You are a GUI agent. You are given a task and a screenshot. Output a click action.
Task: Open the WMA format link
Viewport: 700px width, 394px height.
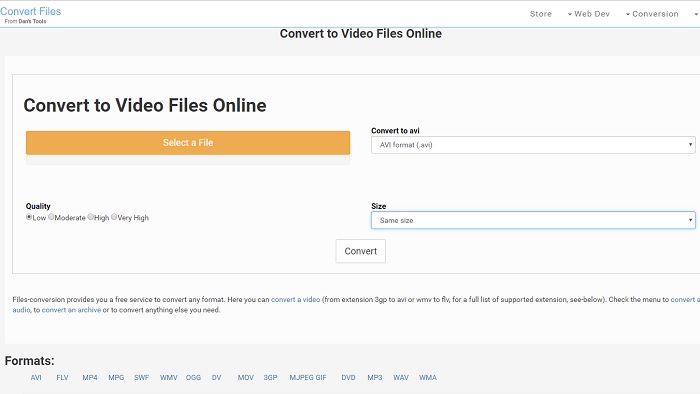coord(428,377)
